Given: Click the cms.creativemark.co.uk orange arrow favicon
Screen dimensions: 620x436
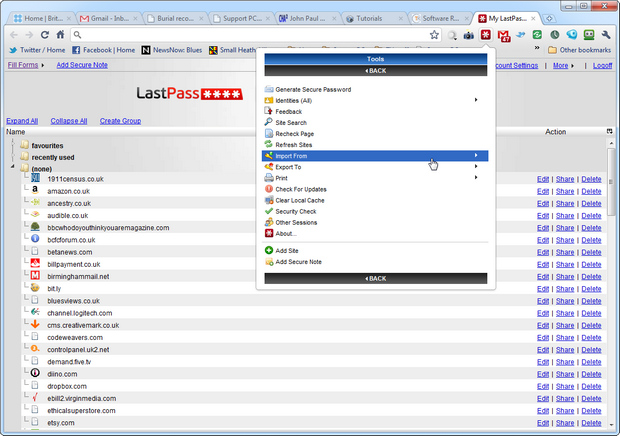Looking at the screenshot, I should 35,324.
